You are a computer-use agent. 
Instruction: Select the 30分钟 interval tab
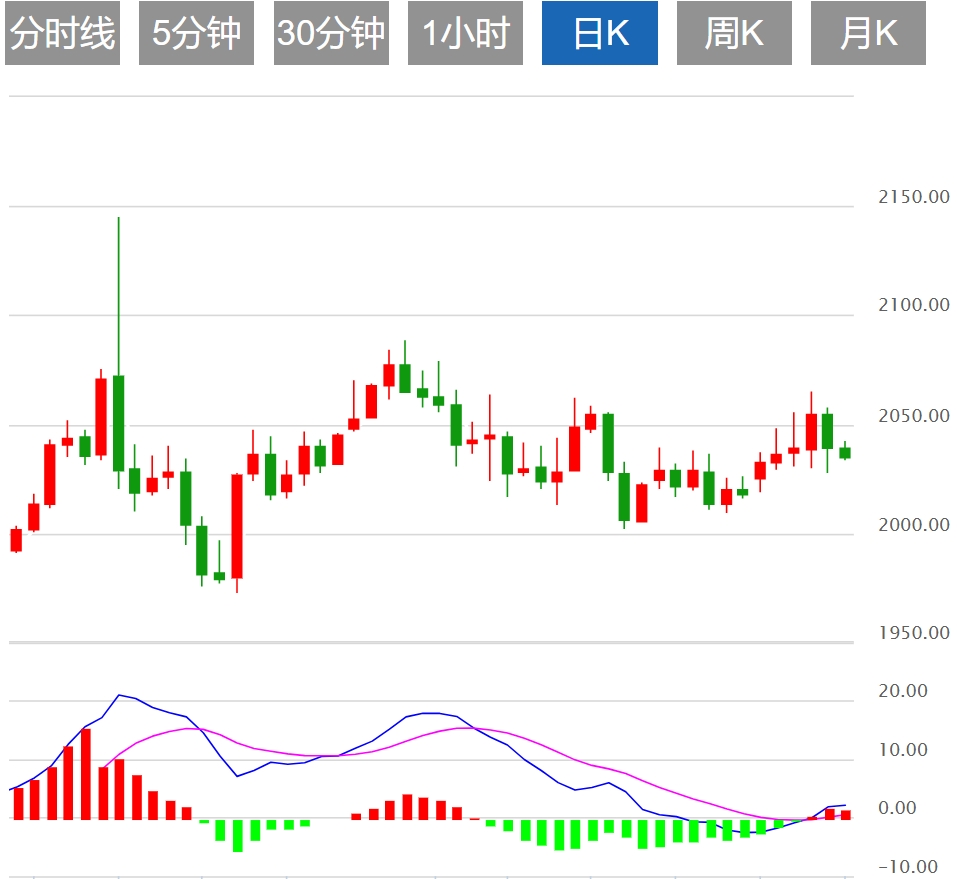(x=331, y=33)
